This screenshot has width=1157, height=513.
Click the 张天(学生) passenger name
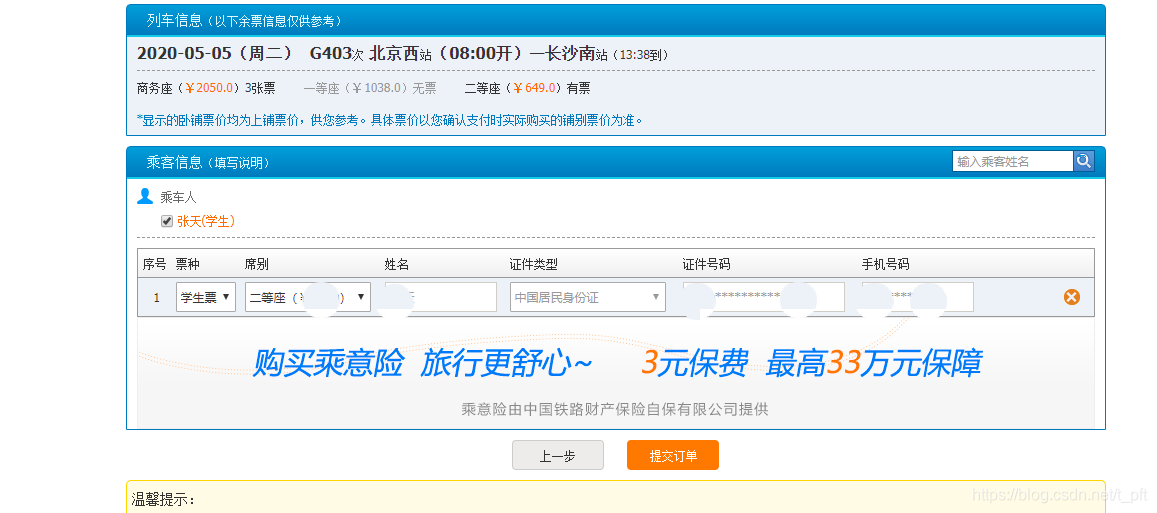click(x=206, y=221)
